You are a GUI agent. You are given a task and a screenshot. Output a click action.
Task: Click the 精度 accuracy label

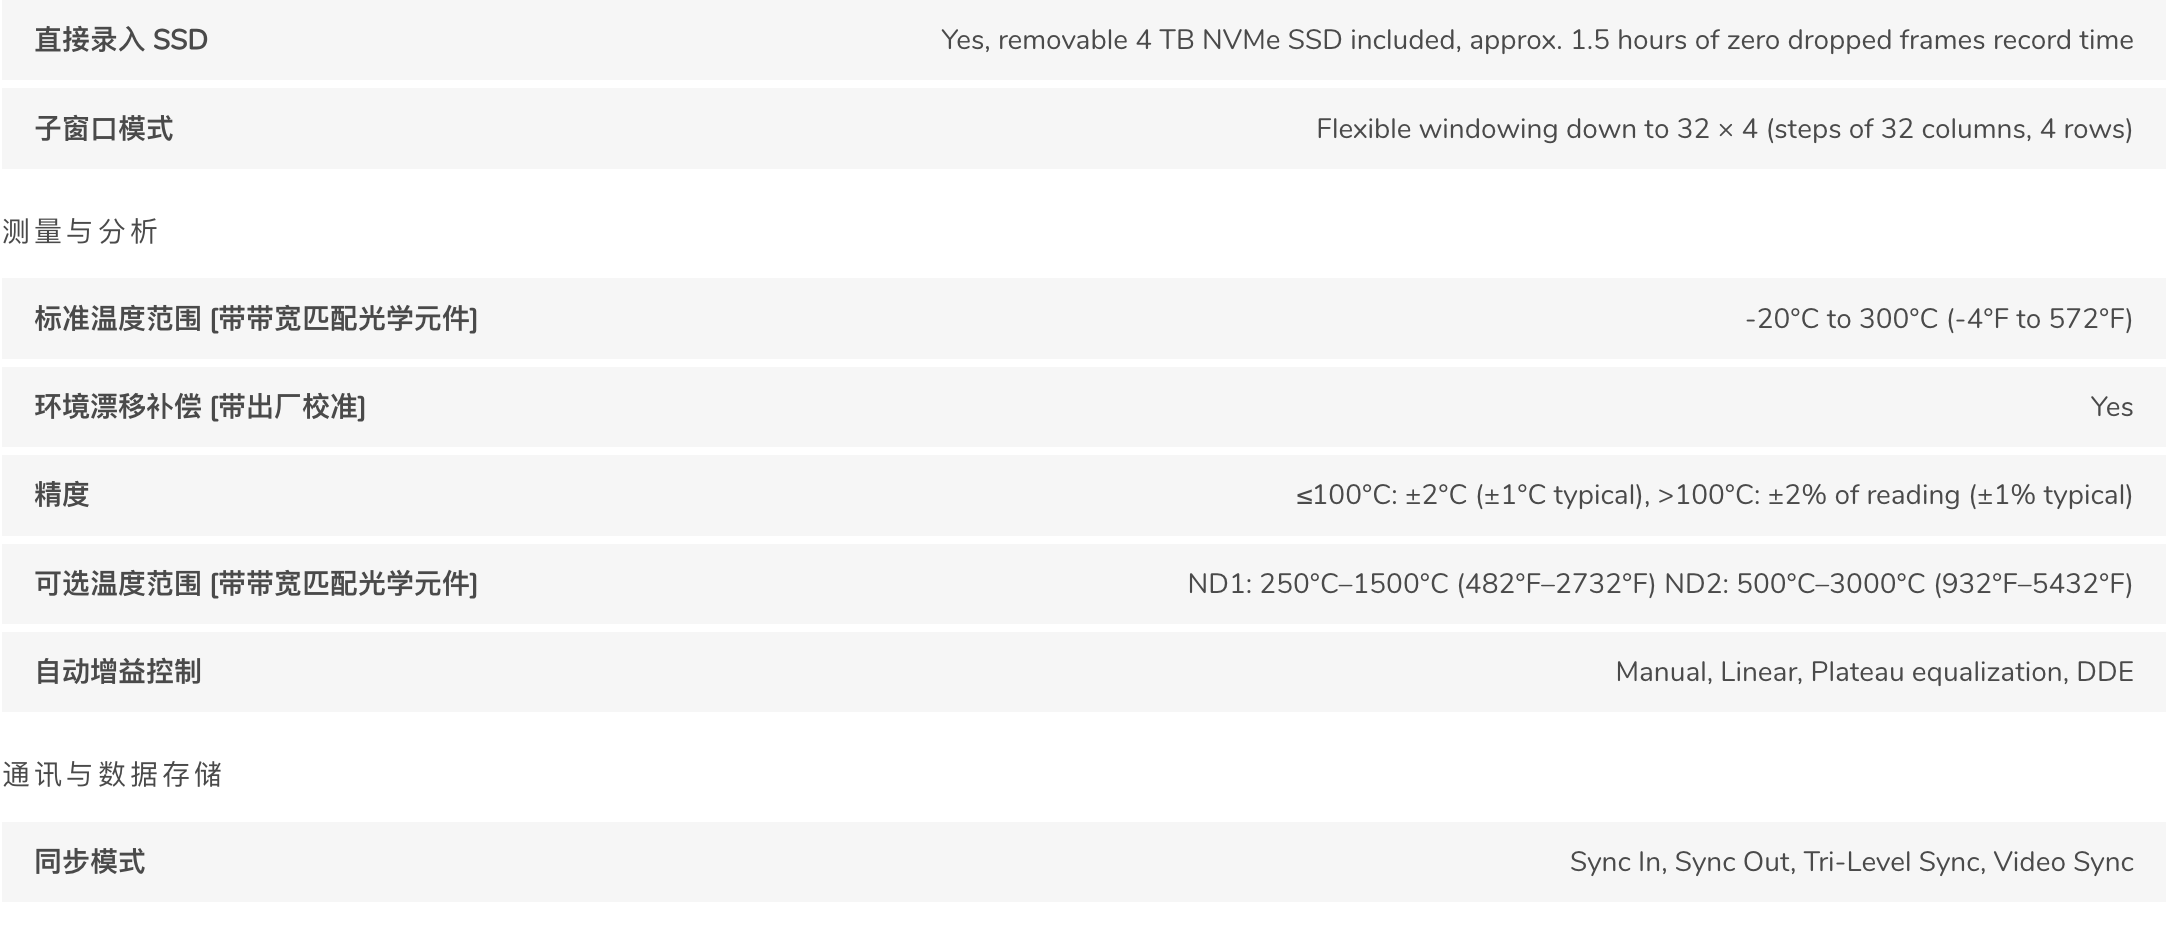click(62, 495)
